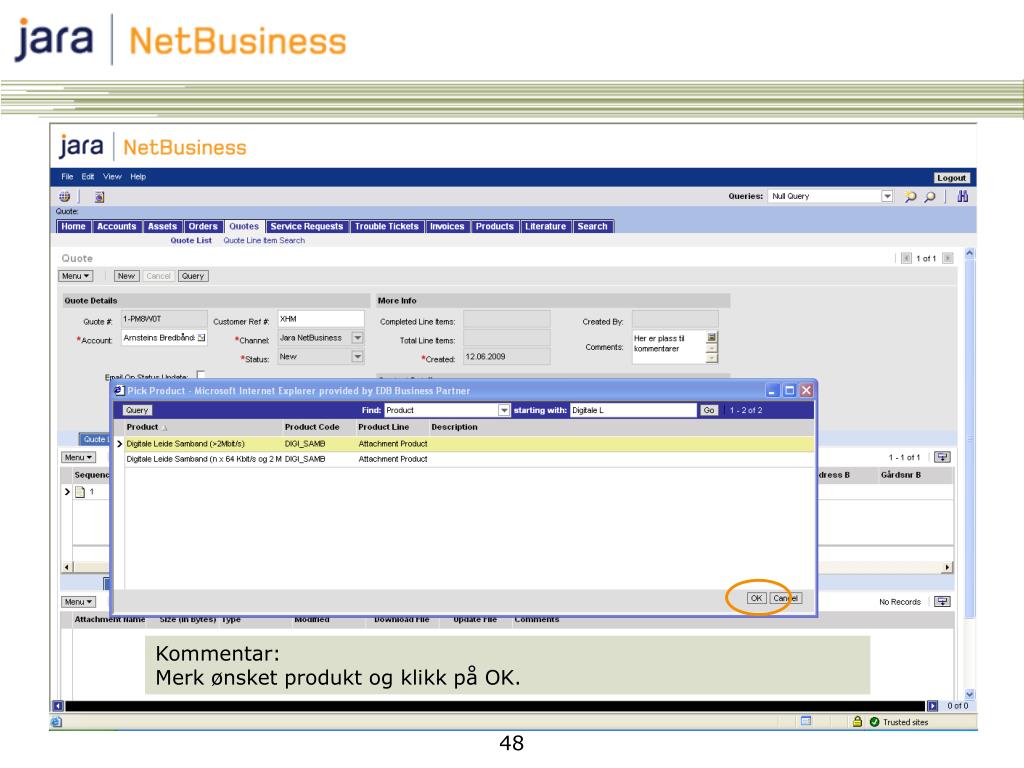This screenshot has width=1024, height=768.
Task: Open the File menu
Action: [67, 176]
